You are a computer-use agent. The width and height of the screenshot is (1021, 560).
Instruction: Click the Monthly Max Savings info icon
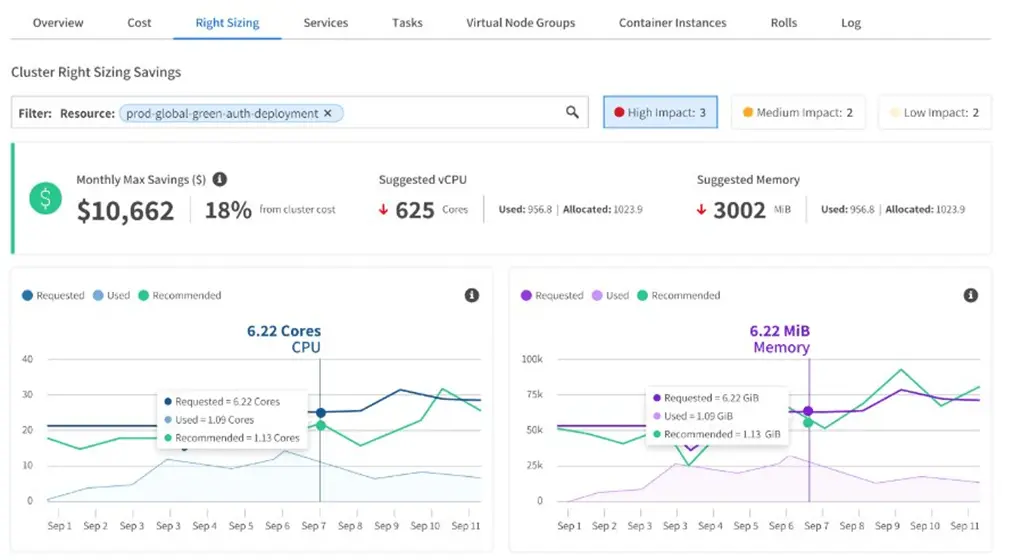tap(220, 179)
